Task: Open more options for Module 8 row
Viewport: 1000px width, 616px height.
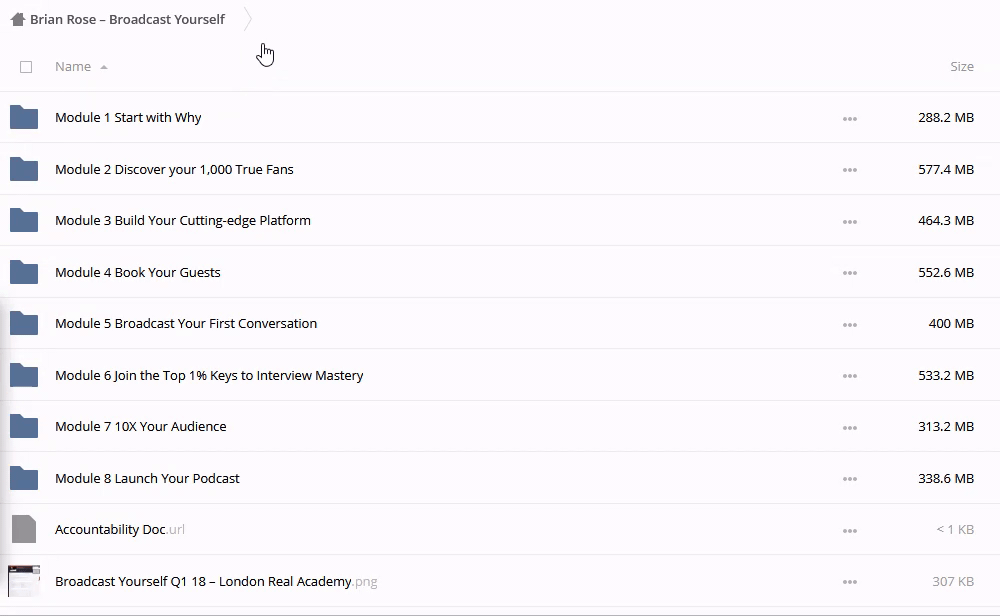Action: (x=849, y=479)
